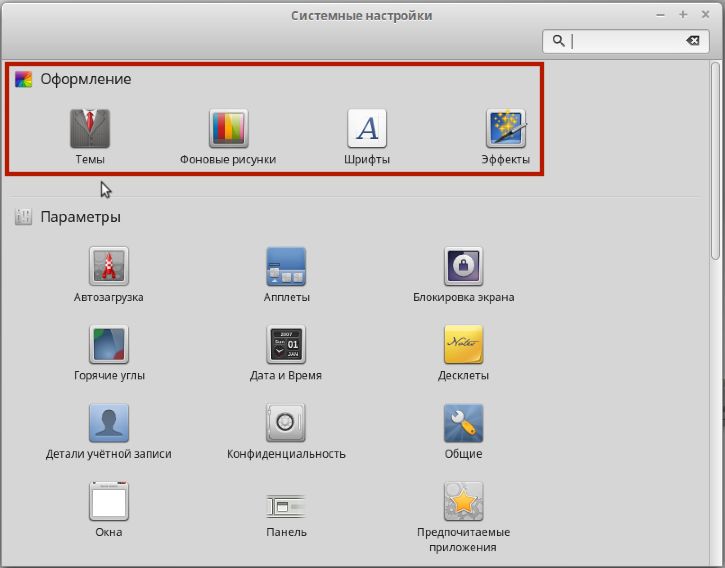The image size is (725, 568).
Task: Open the Шрифты fonts icon
Action: (x=367, y=129)
